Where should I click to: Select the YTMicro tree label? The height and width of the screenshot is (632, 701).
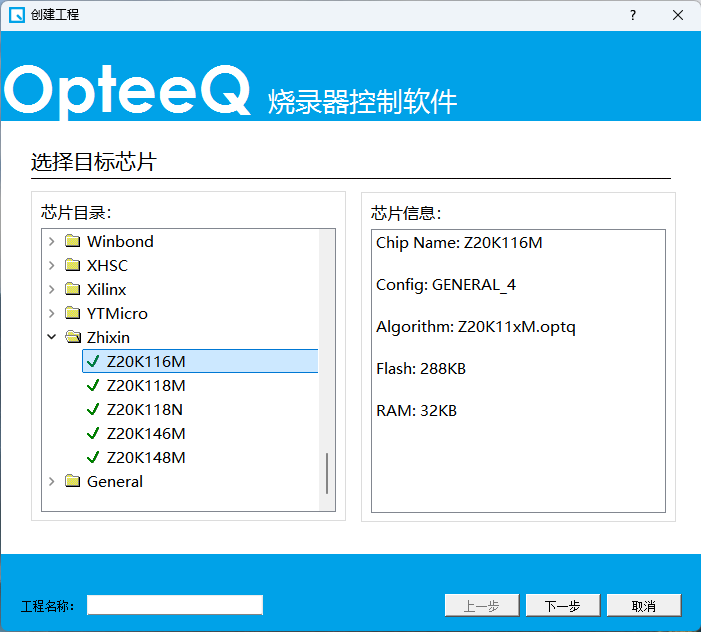pyautogui.click(x=117, y=313)
